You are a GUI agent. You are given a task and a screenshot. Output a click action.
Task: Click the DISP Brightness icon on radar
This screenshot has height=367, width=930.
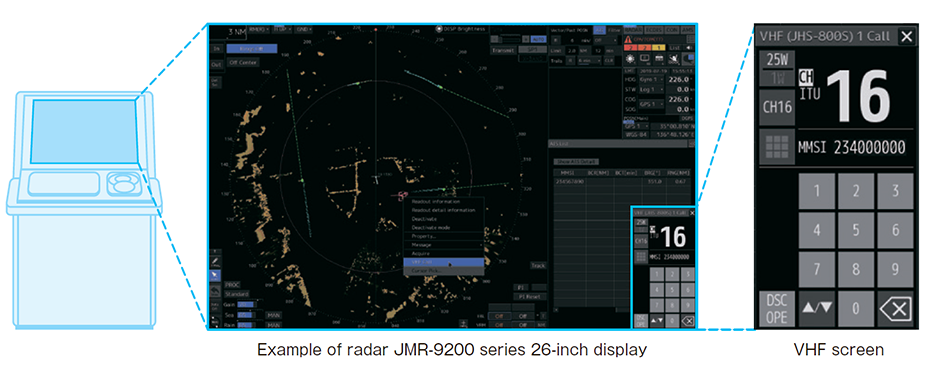point(439,28)
